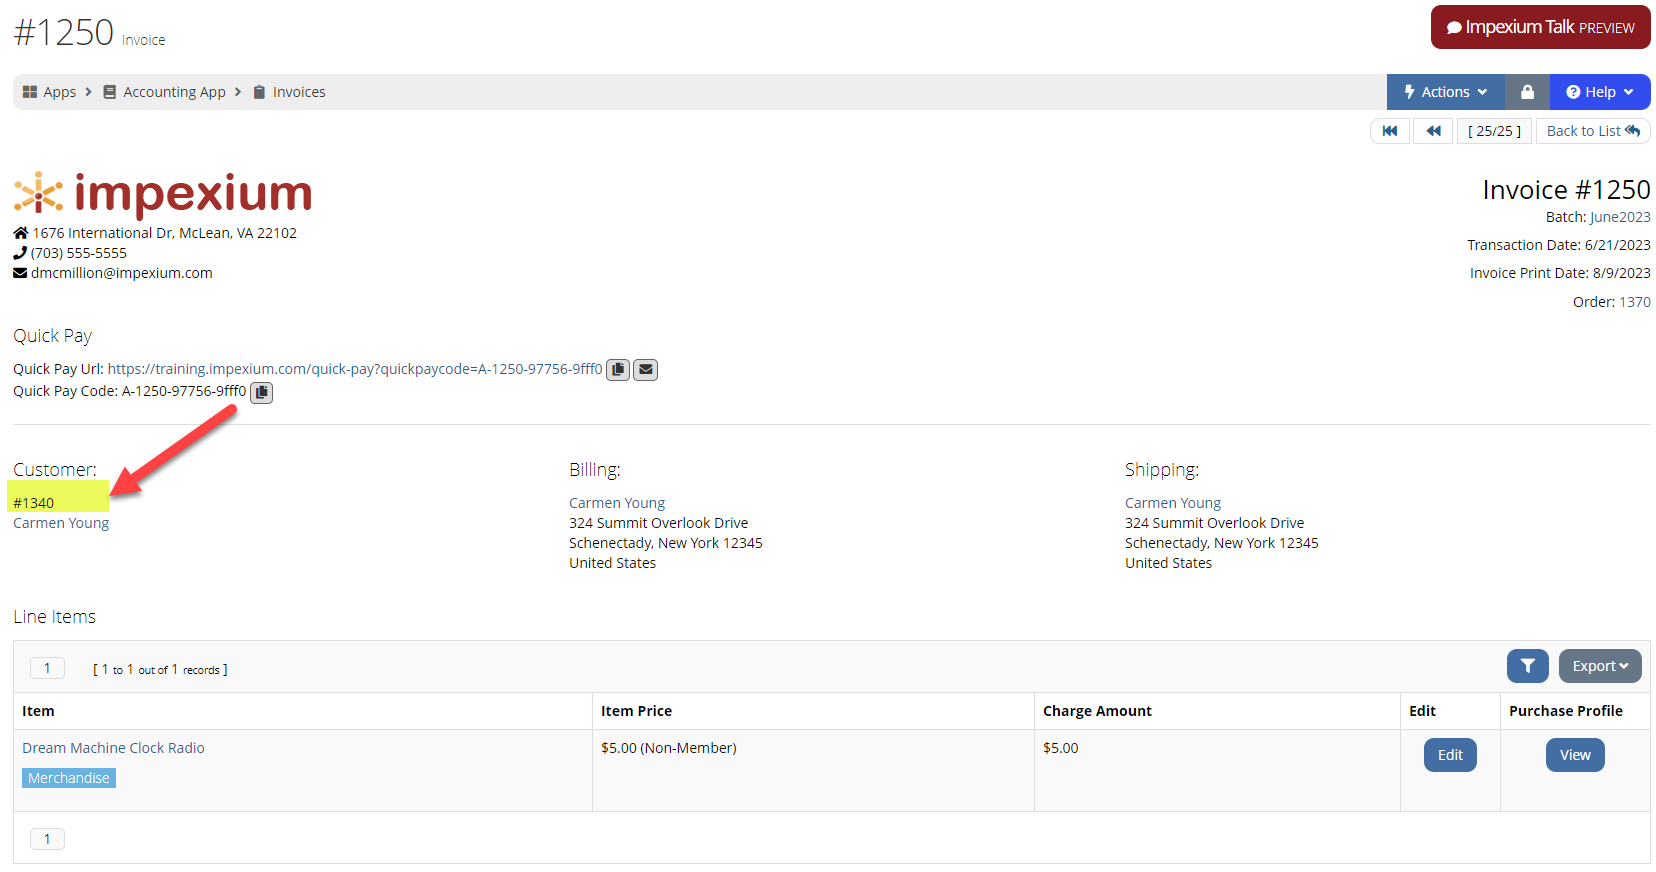
Task: Open the Quick Pay URL link
Action: pyautogui.click(x=355, y=369)
